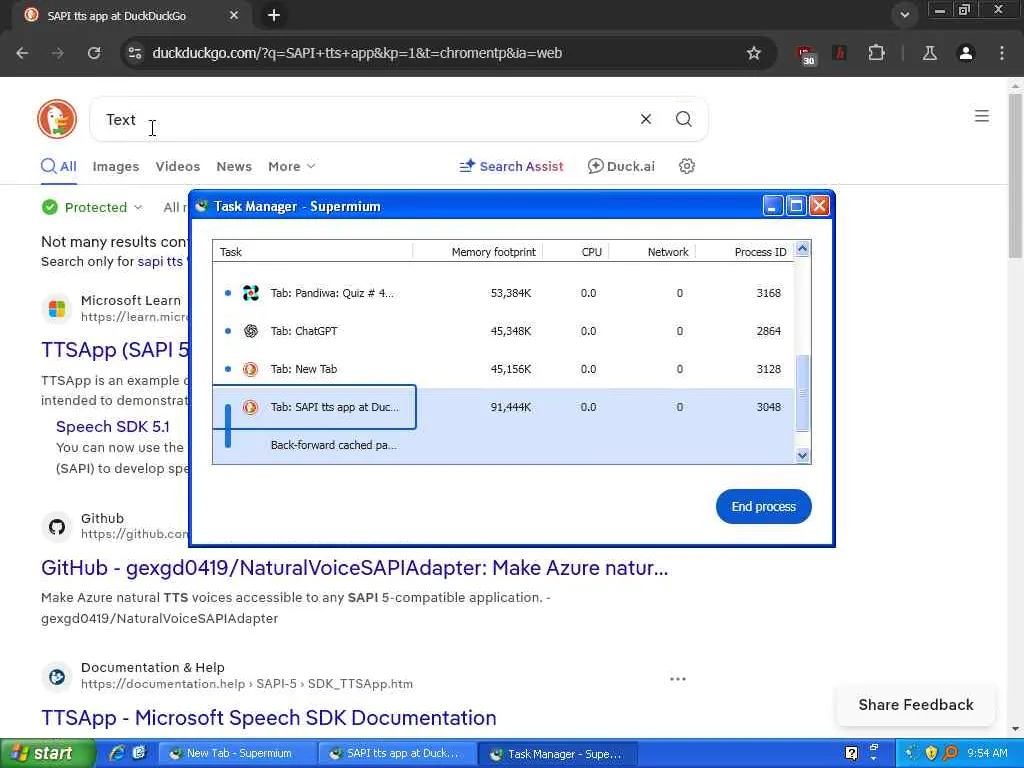Screen dimensions: 1024x768
Task: Open TTSApp (SAPI 5 result link
Action: click(114, 349)
